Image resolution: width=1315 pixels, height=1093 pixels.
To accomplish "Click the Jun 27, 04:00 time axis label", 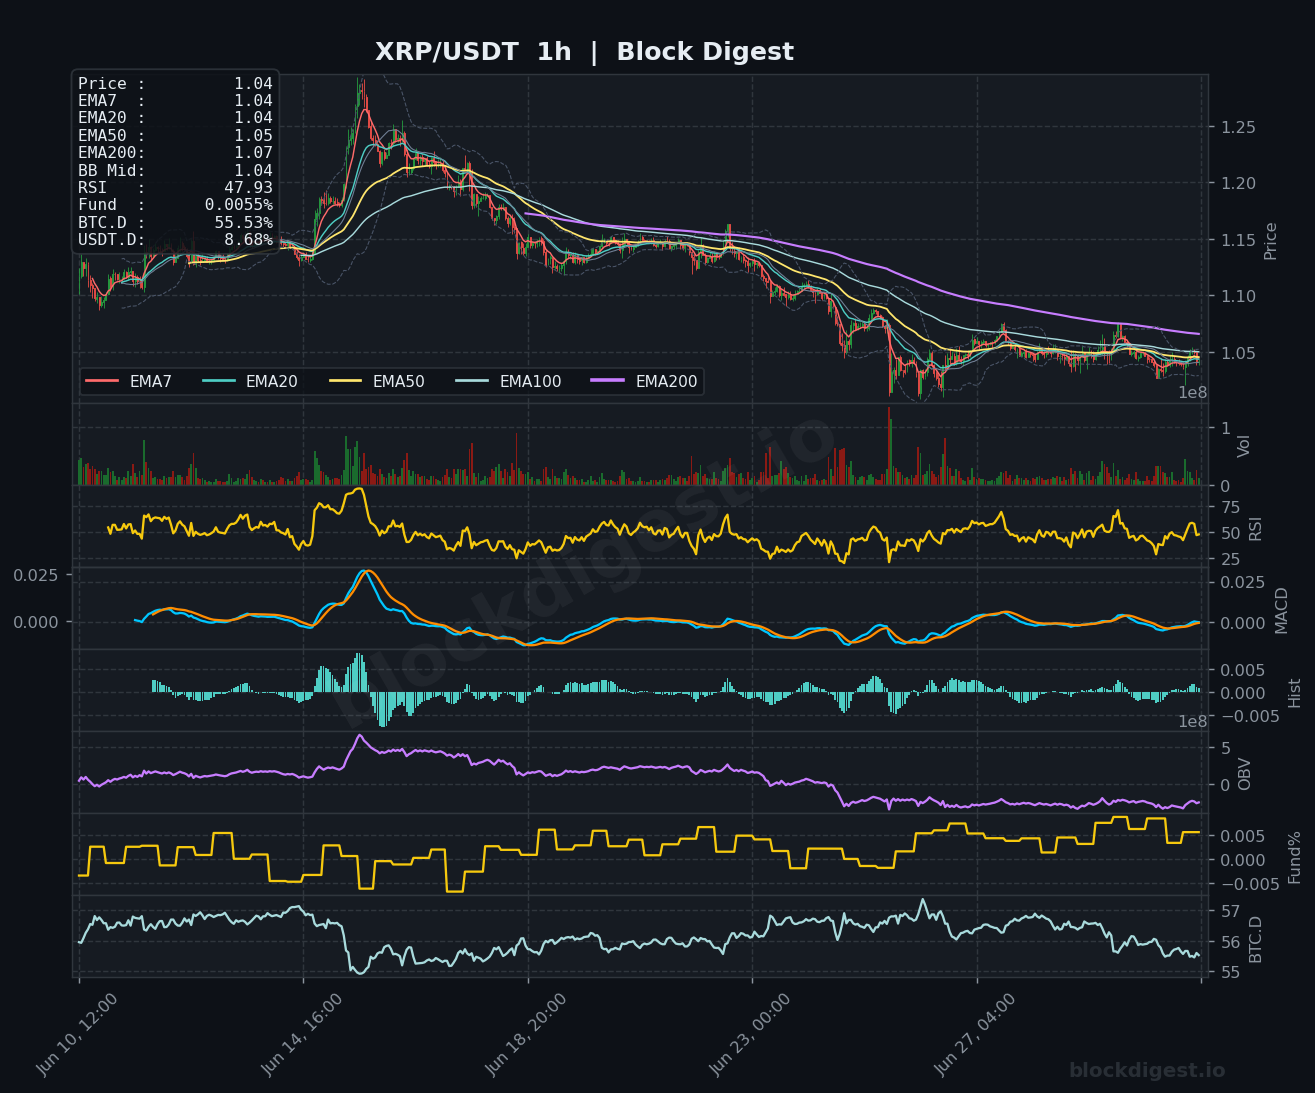I will [x=975, y=1035].
